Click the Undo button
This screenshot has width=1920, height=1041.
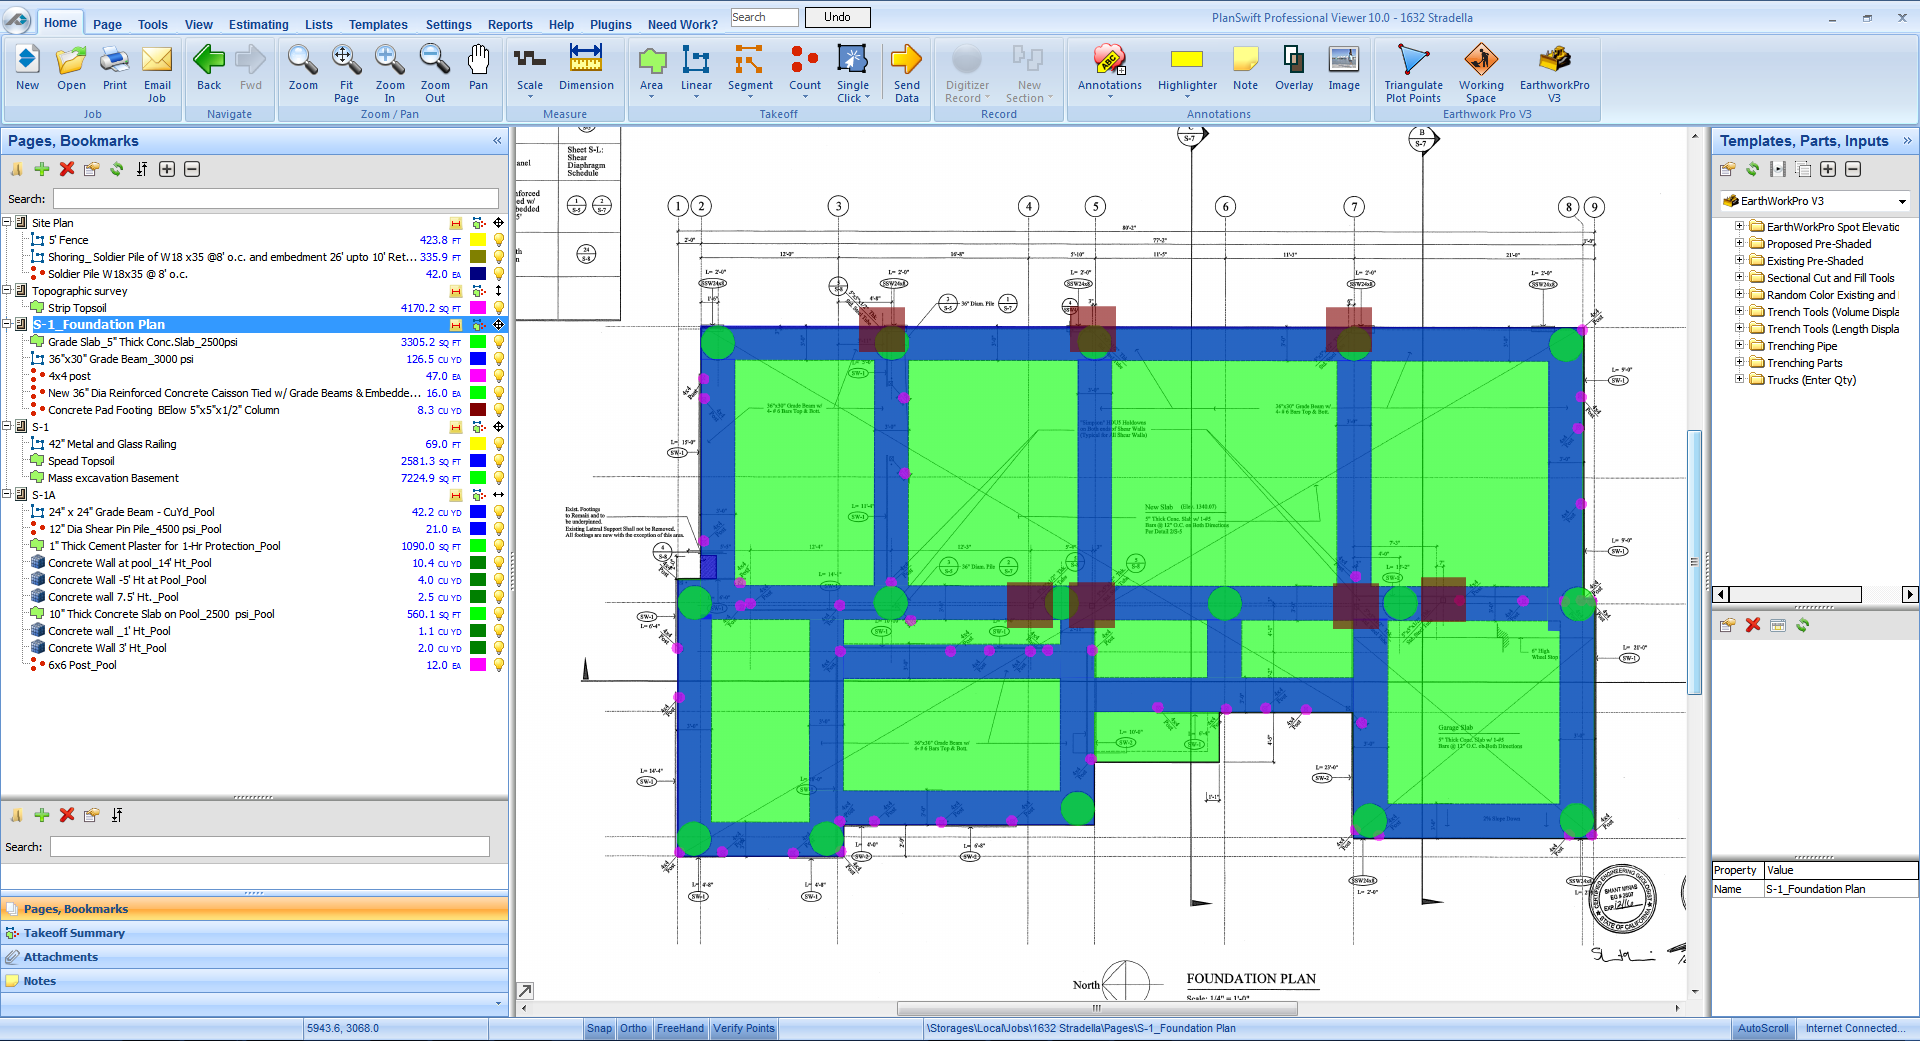837,17
